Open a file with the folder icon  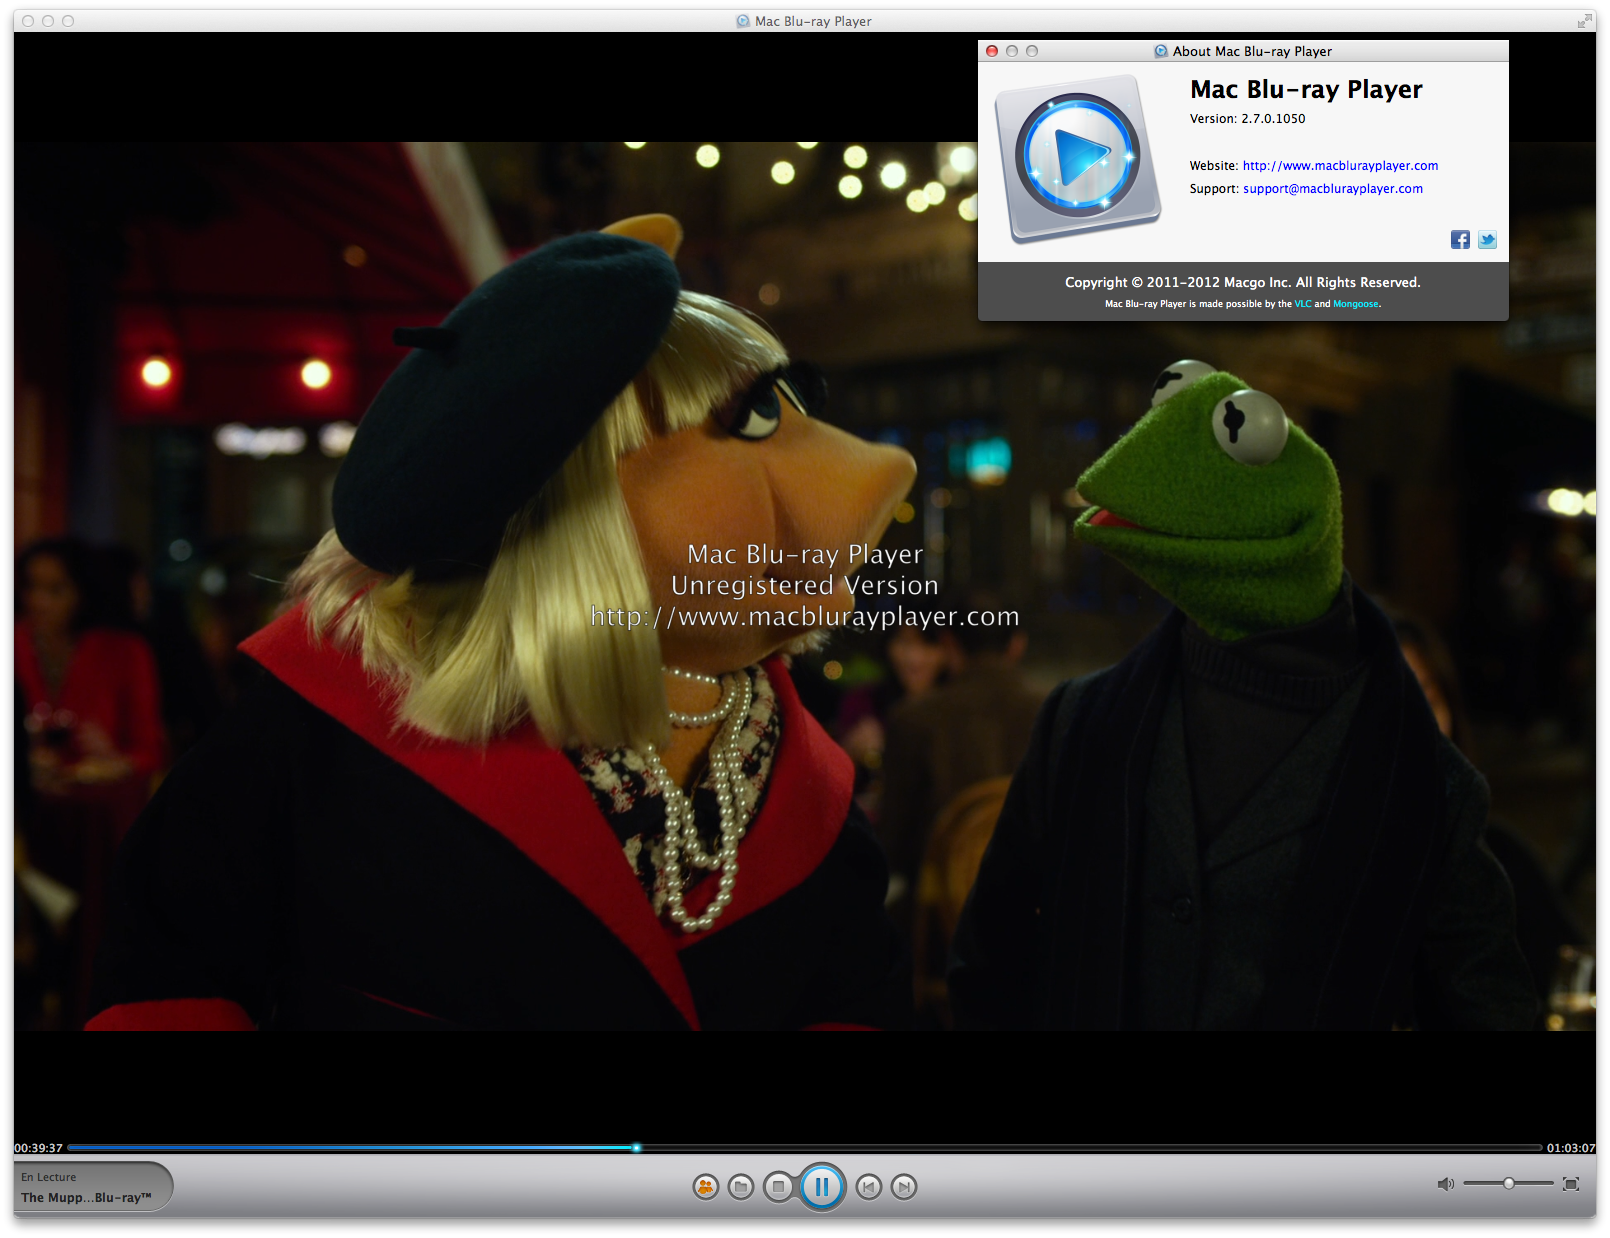tap(741, 1187)
